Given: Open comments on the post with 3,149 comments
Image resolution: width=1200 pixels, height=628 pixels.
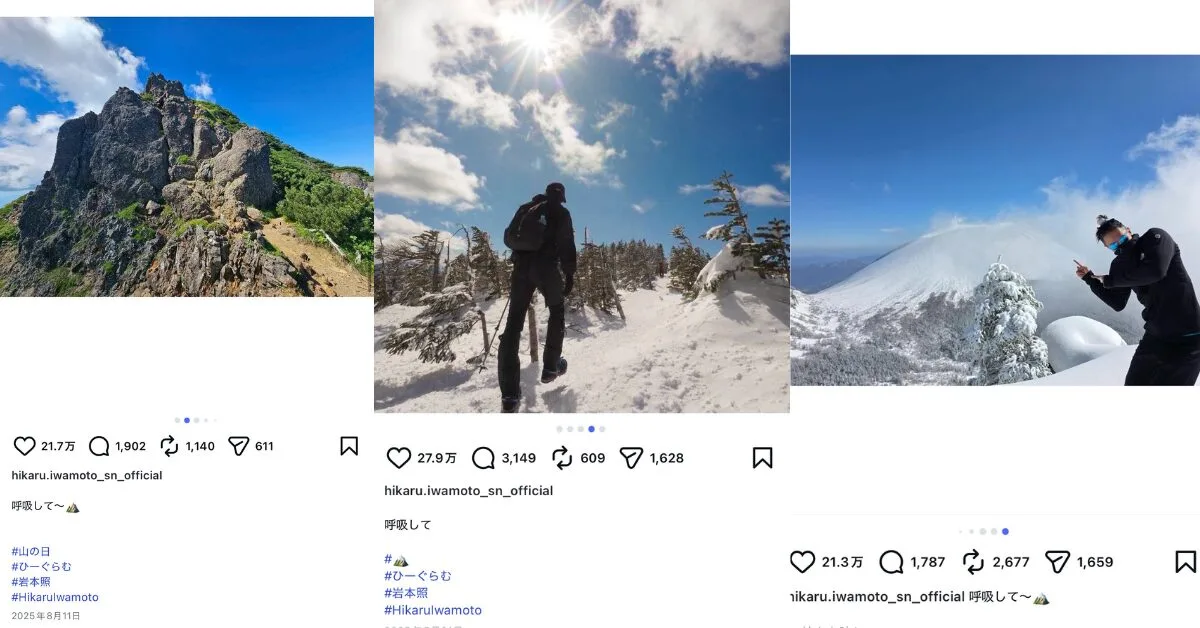Looking at the screenshot, I should 483,458.
